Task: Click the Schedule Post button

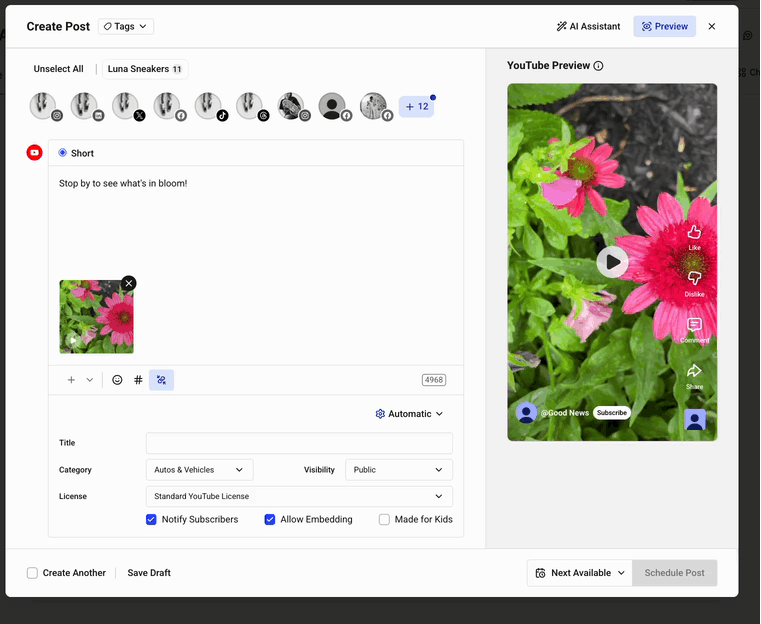Action: [x=675, y=573]
